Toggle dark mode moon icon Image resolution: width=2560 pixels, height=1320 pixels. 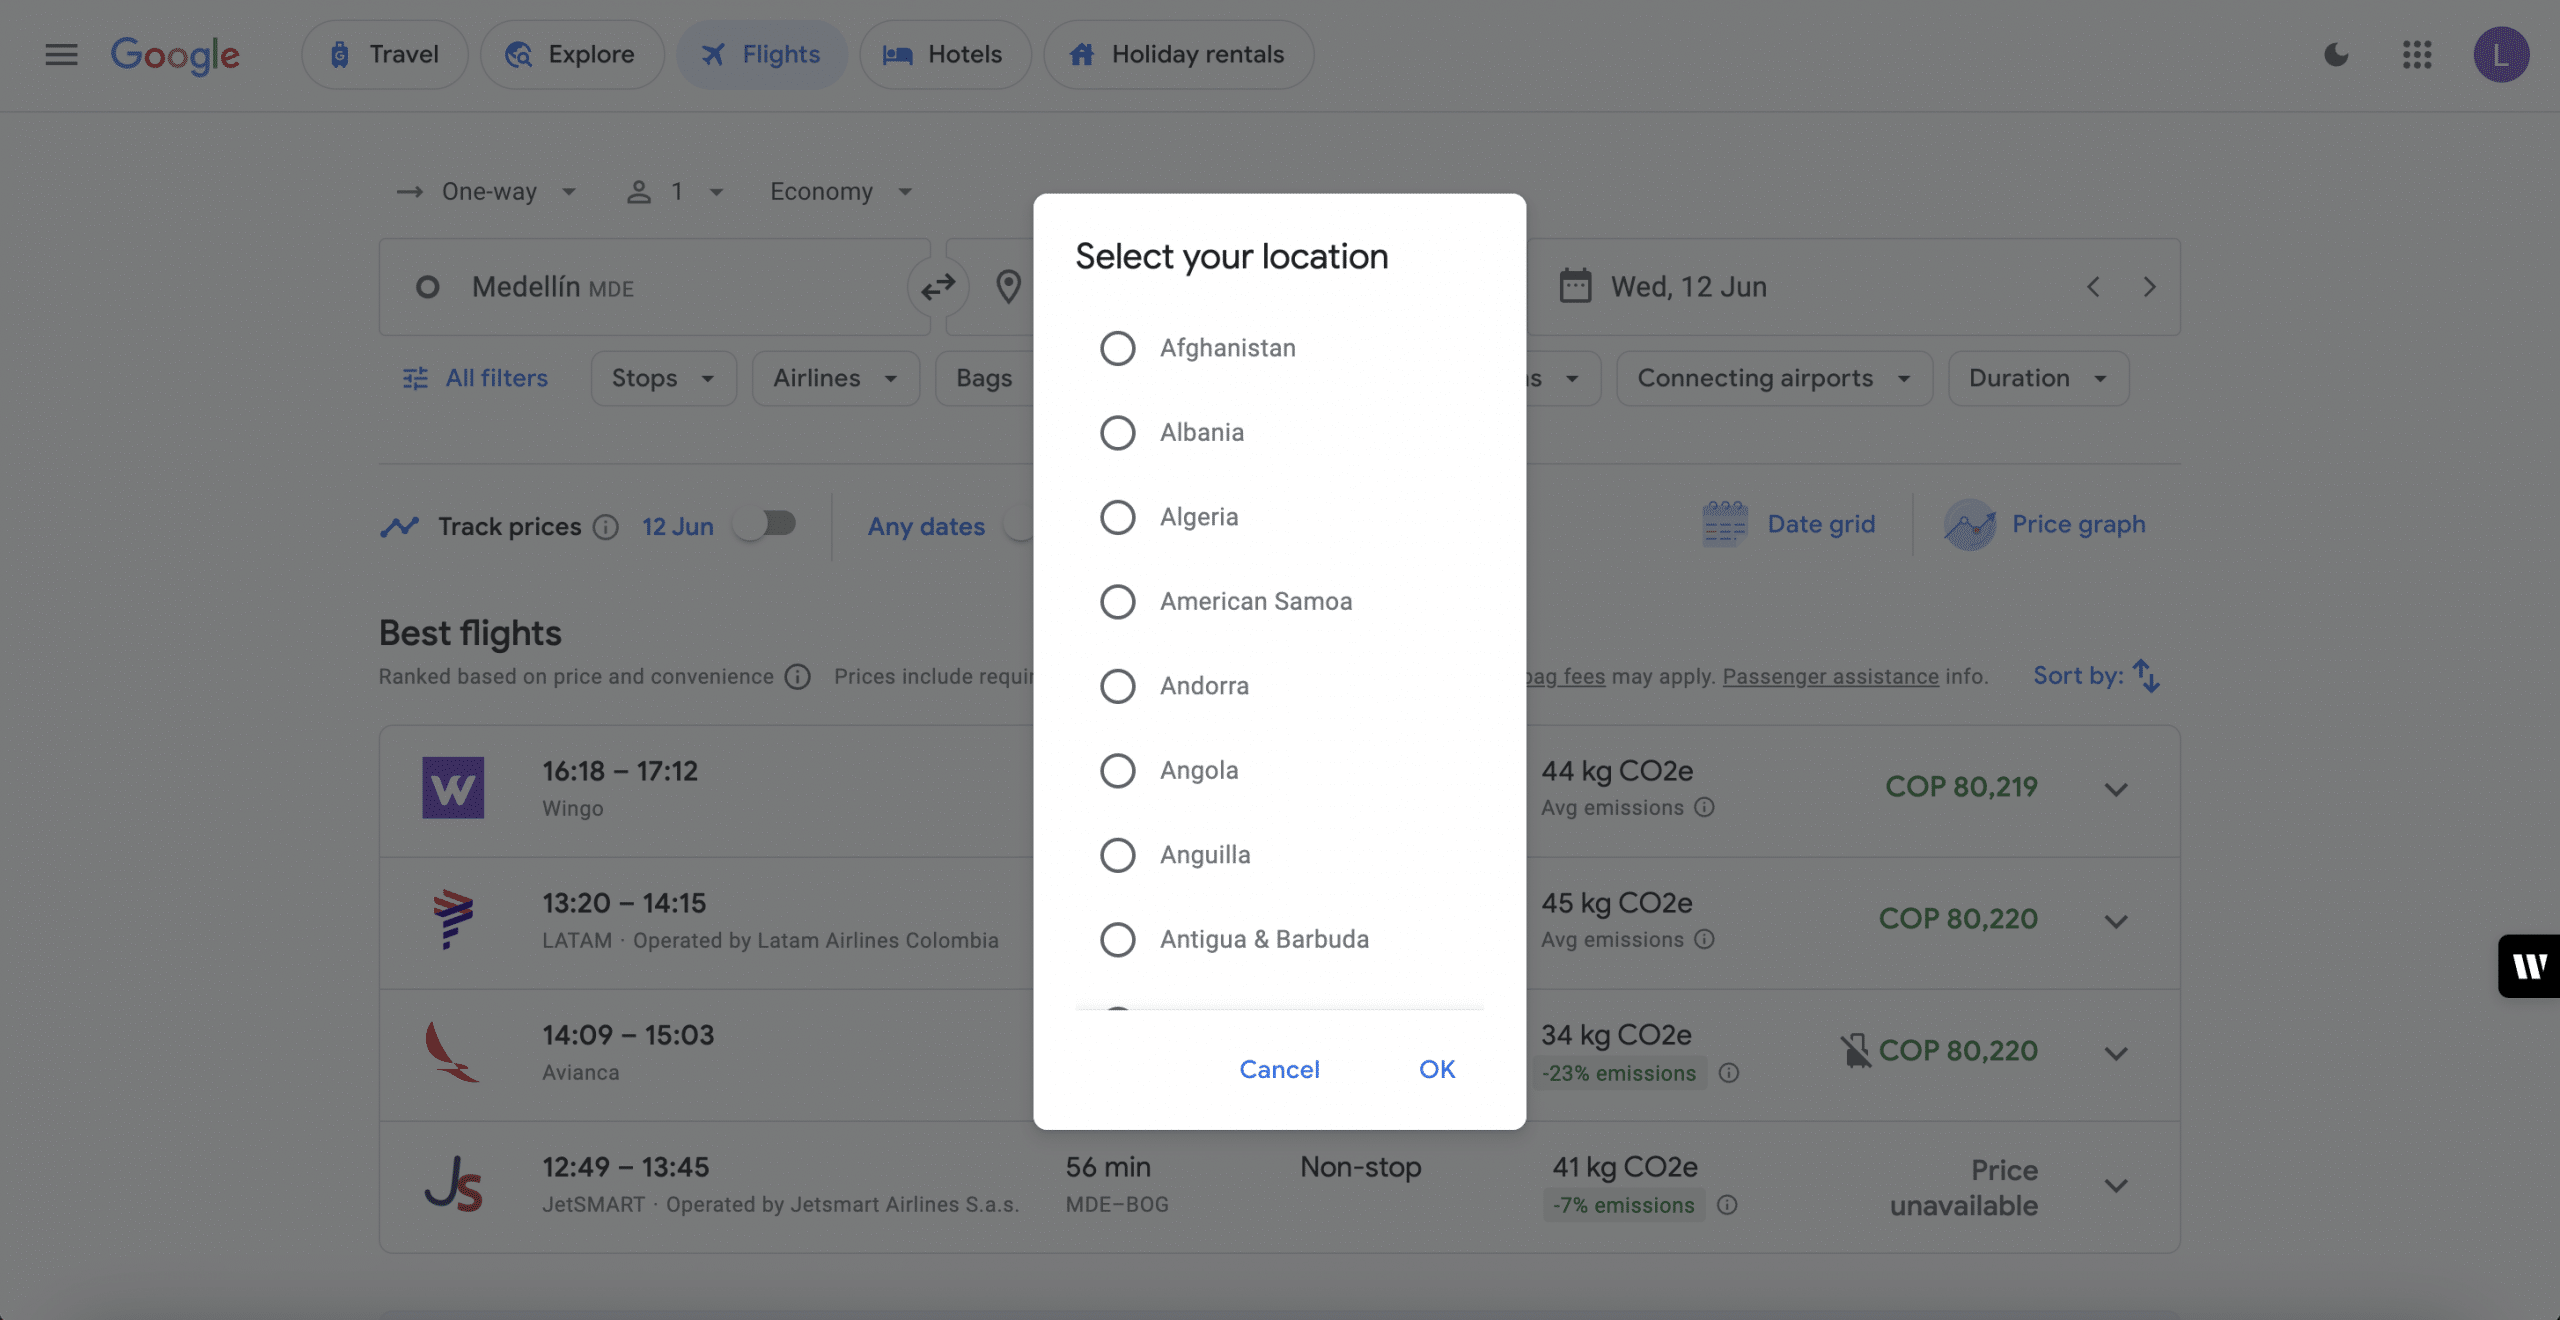(x=2336, y=54)
